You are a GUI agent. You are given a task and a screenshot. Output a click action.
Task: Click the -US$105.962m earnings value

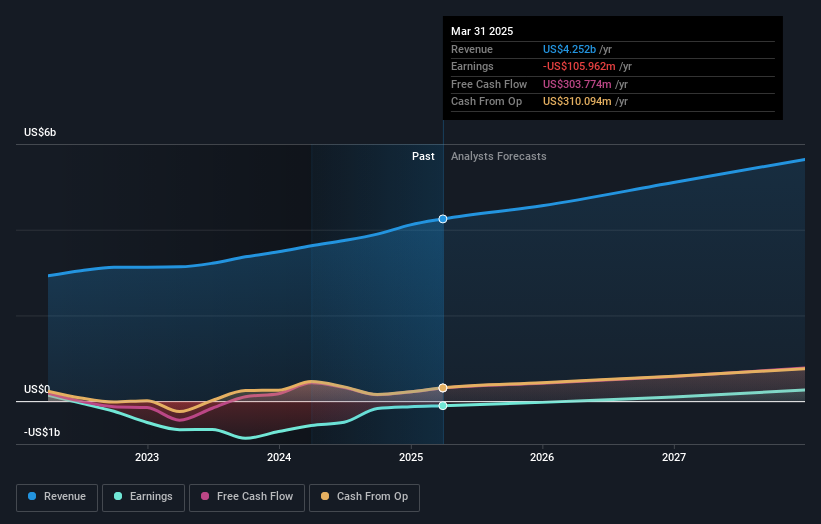coord(579,66)
